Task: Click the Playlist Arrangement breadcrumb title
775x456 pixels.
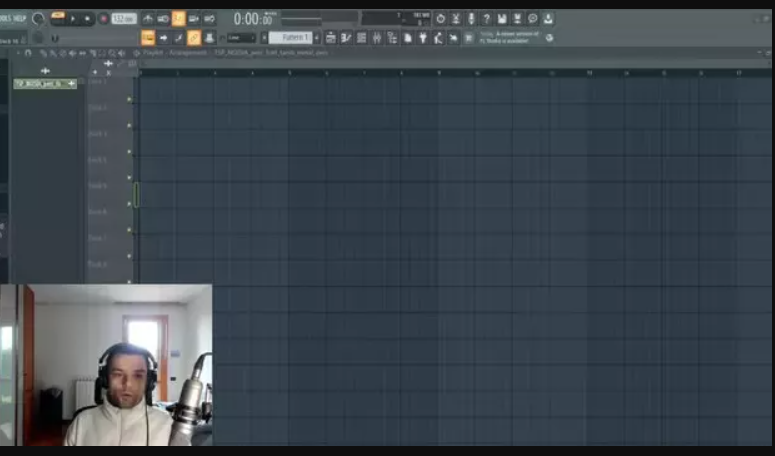Action: tap(175, 52)
